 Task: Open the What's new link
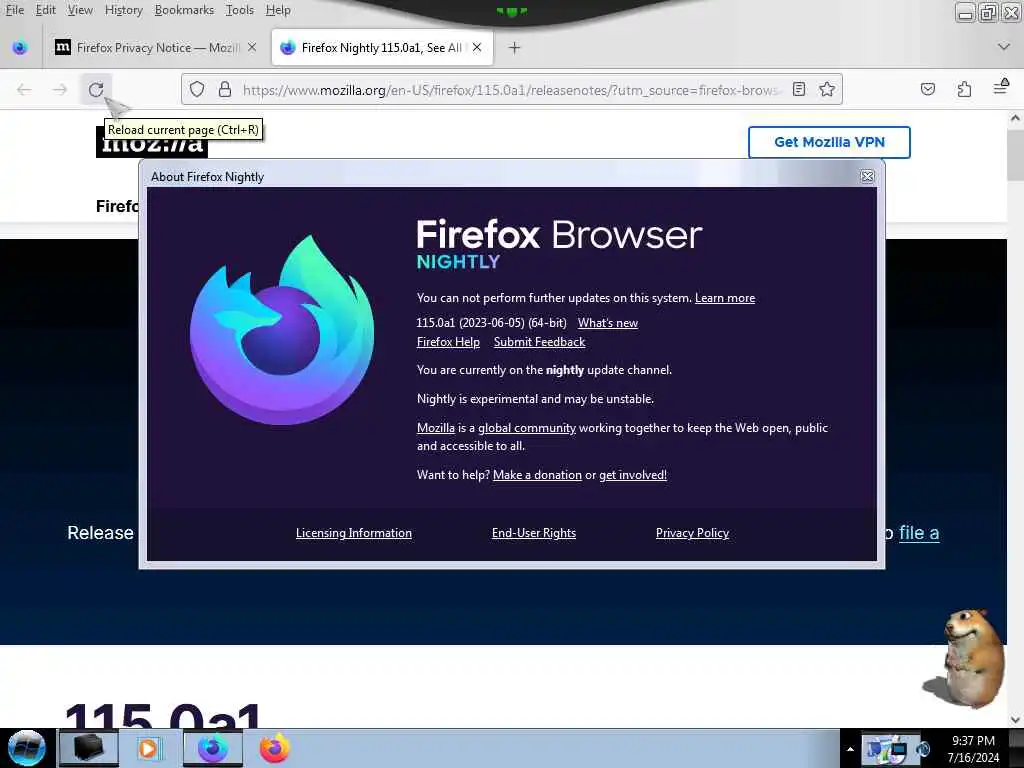[608, 323]
